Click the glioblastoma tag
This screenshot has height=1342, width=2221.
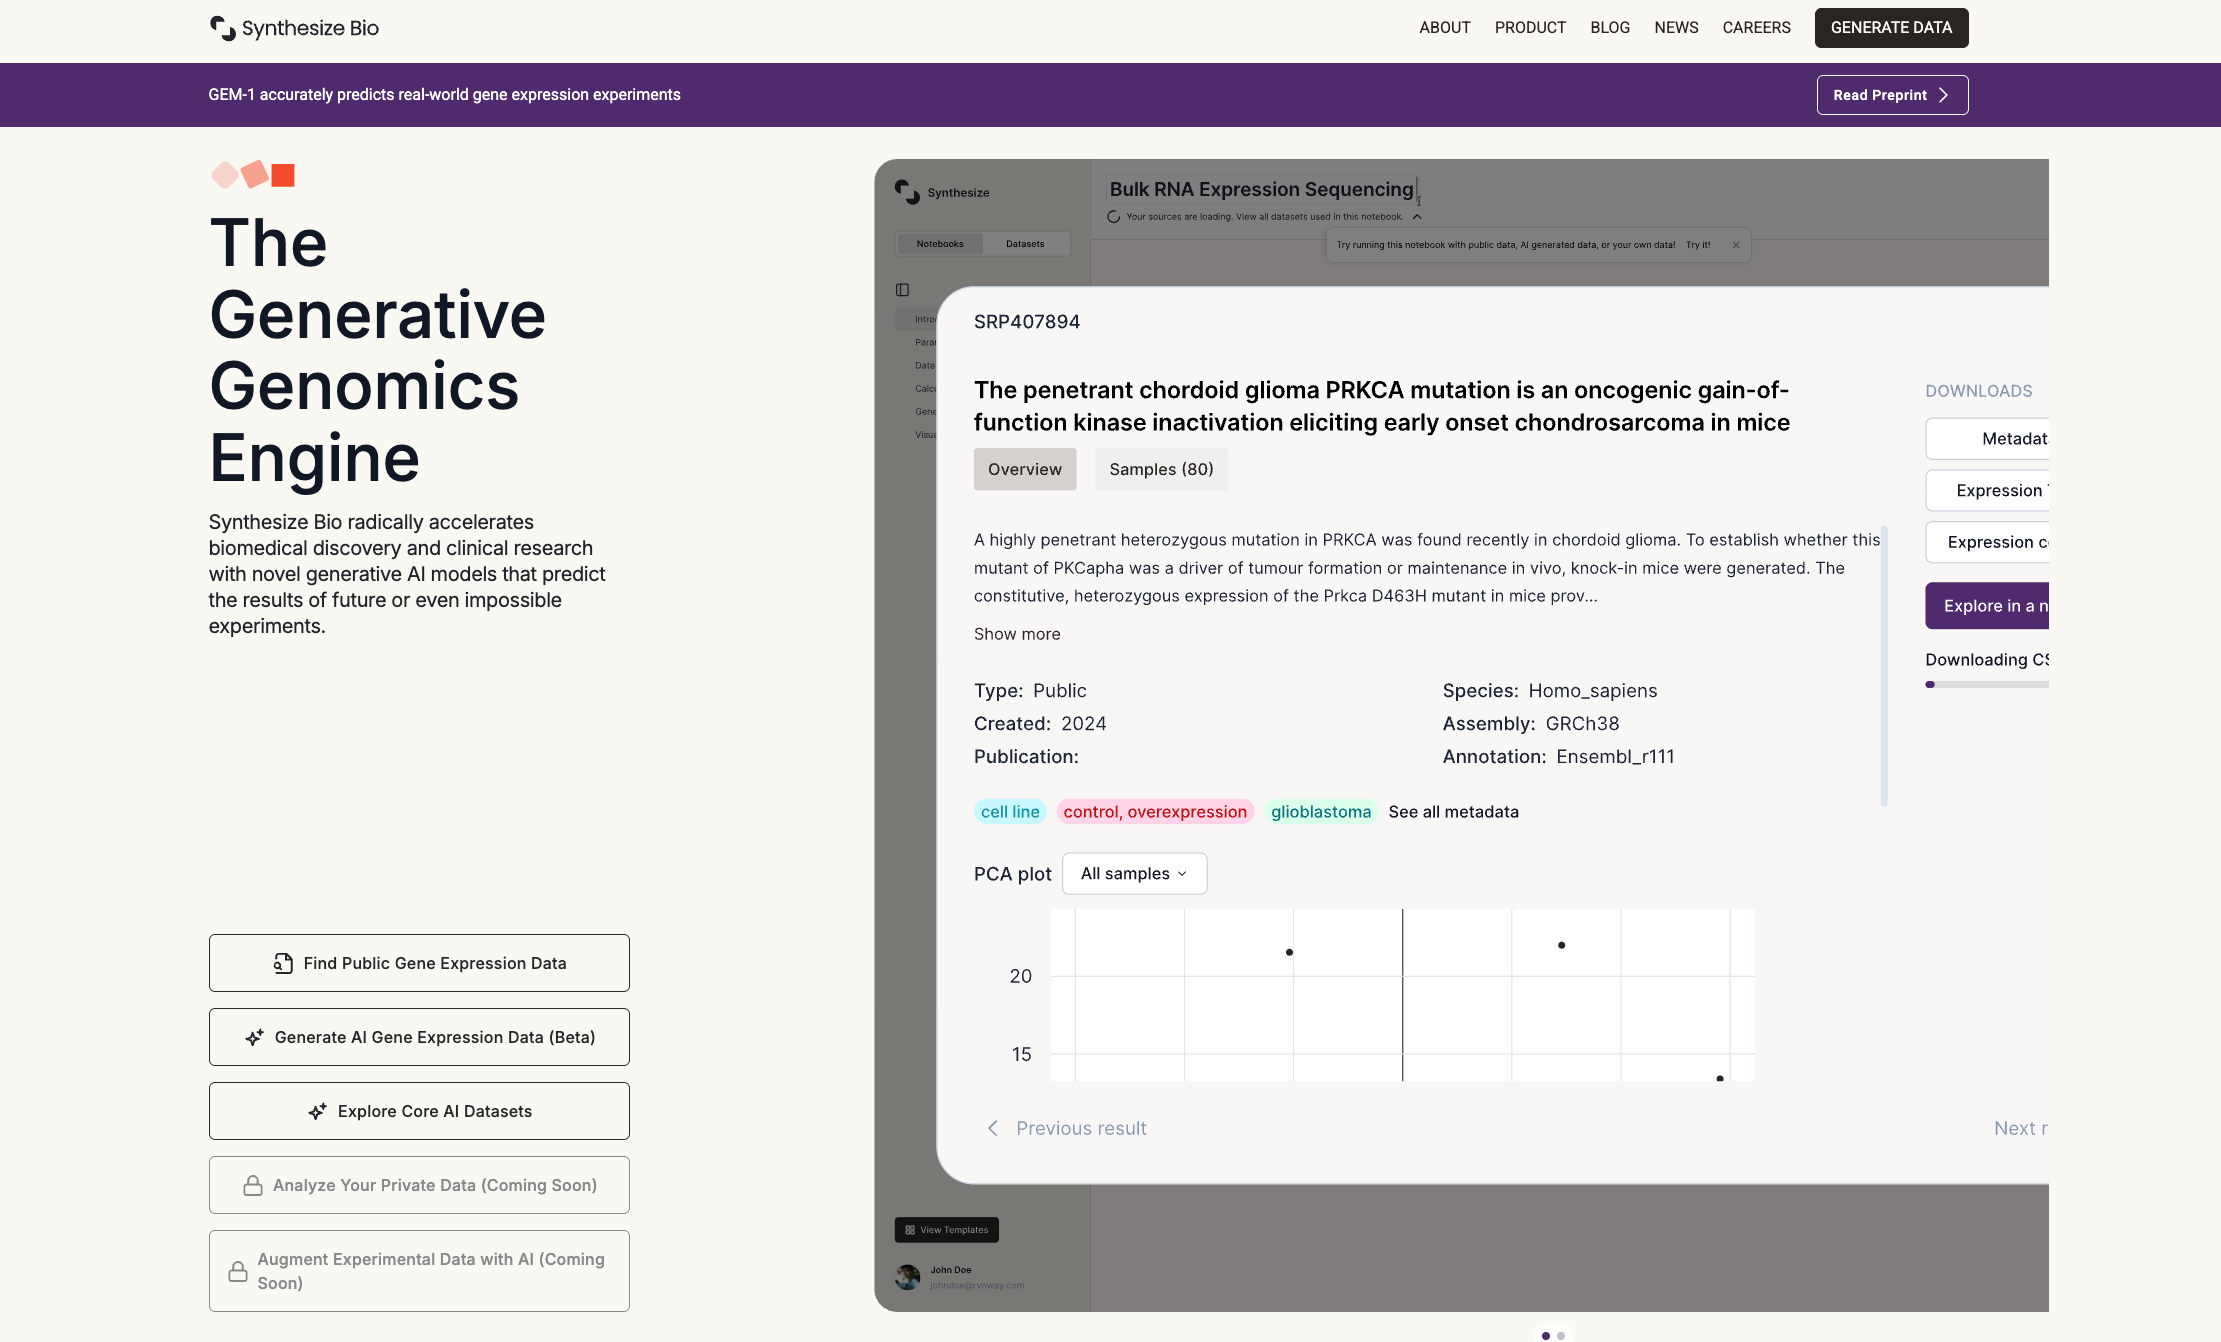coord(1321,812)
